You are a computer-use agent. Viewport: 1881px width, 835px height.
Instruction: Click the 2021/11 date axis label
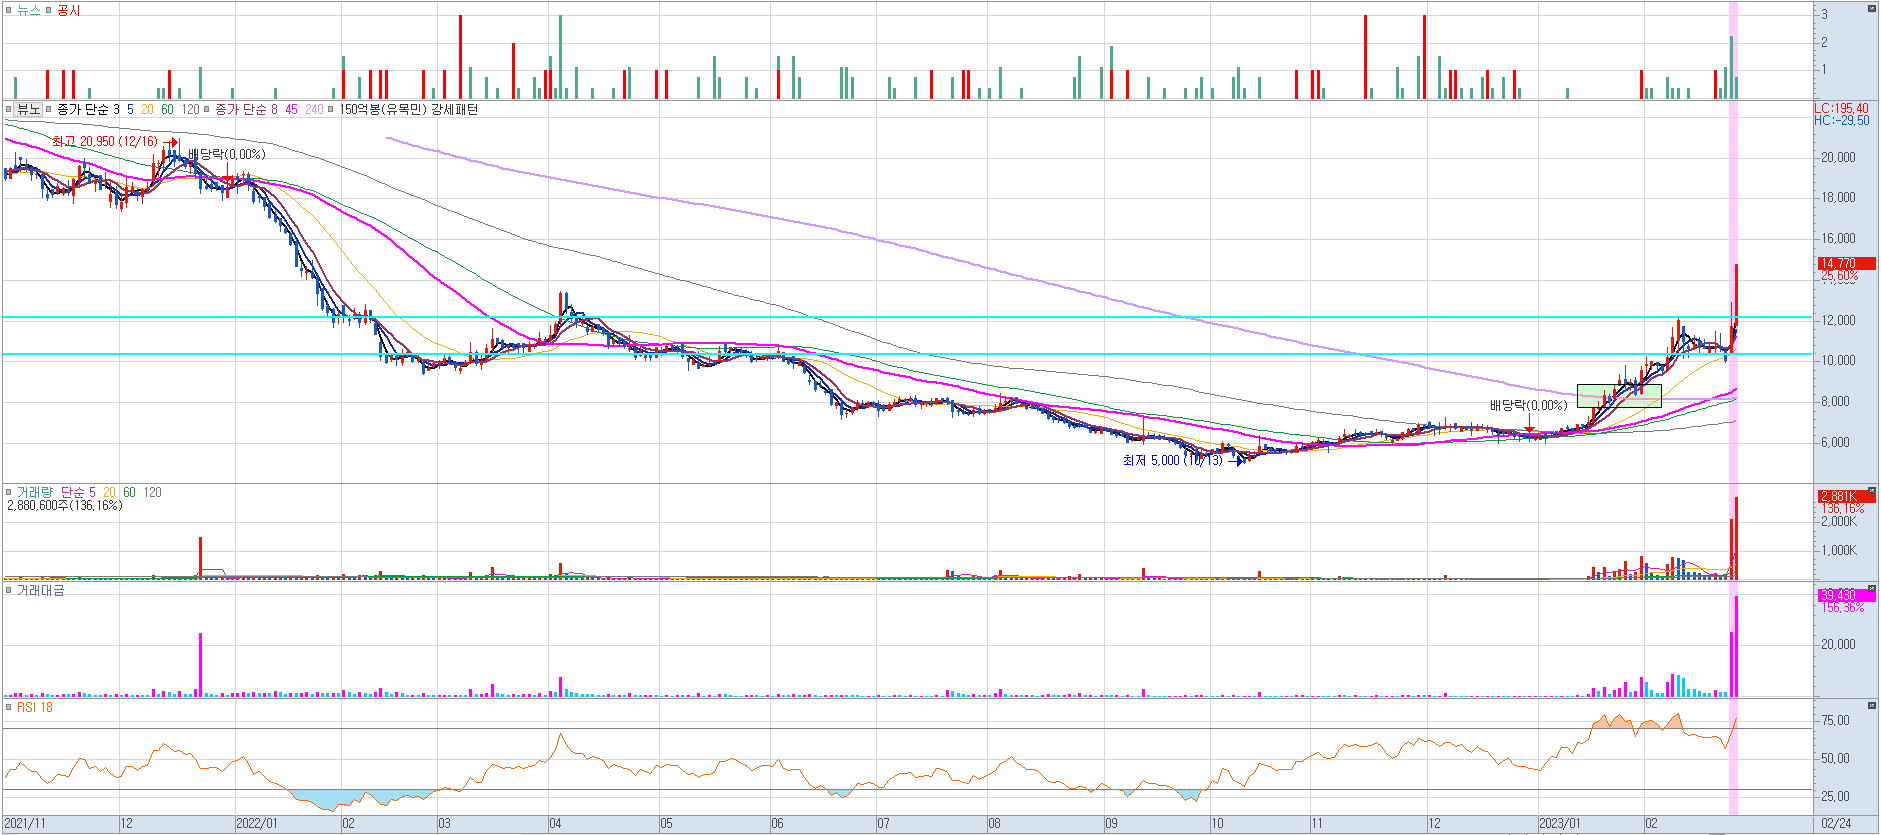25,824
